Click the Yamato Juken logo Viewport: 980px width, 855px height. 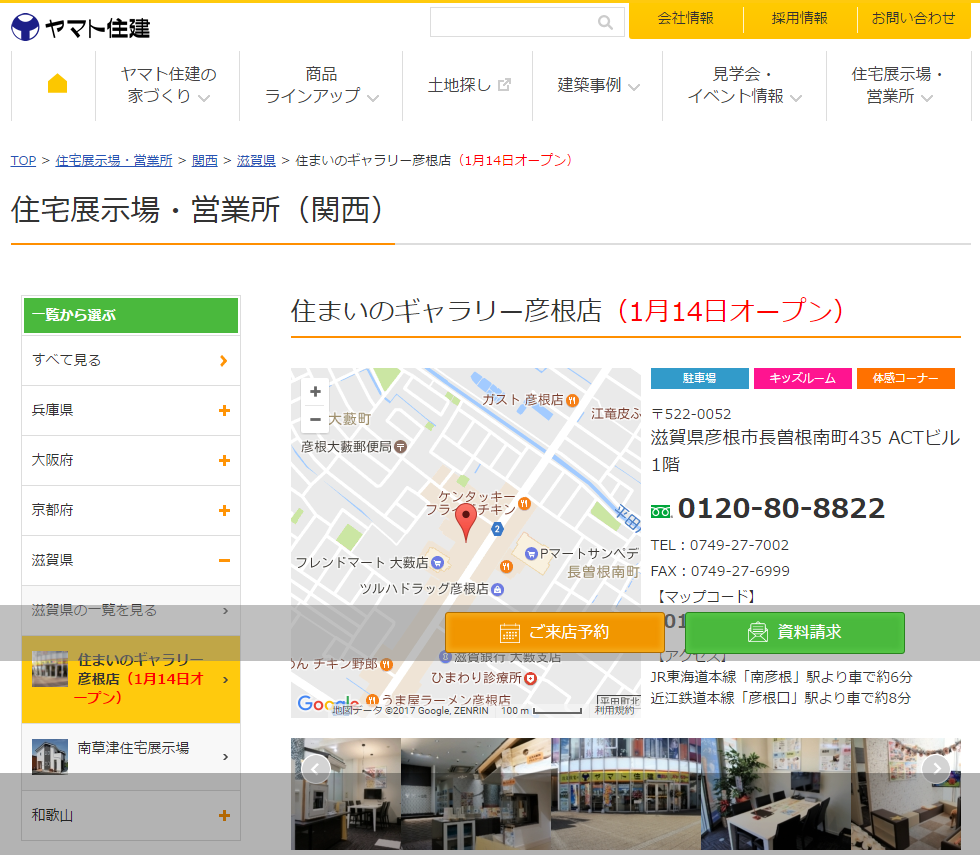(x=80, y=27)
